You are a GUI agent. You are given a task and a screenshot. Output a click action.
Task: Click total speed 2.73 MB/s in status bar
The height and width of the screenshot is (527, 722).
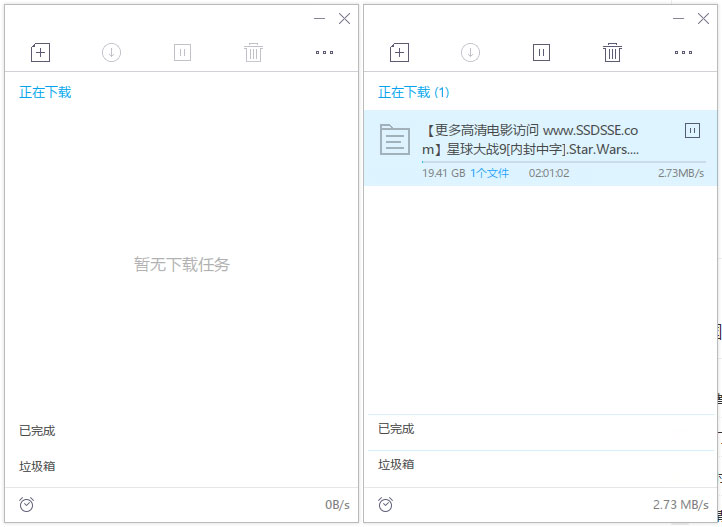681,505
